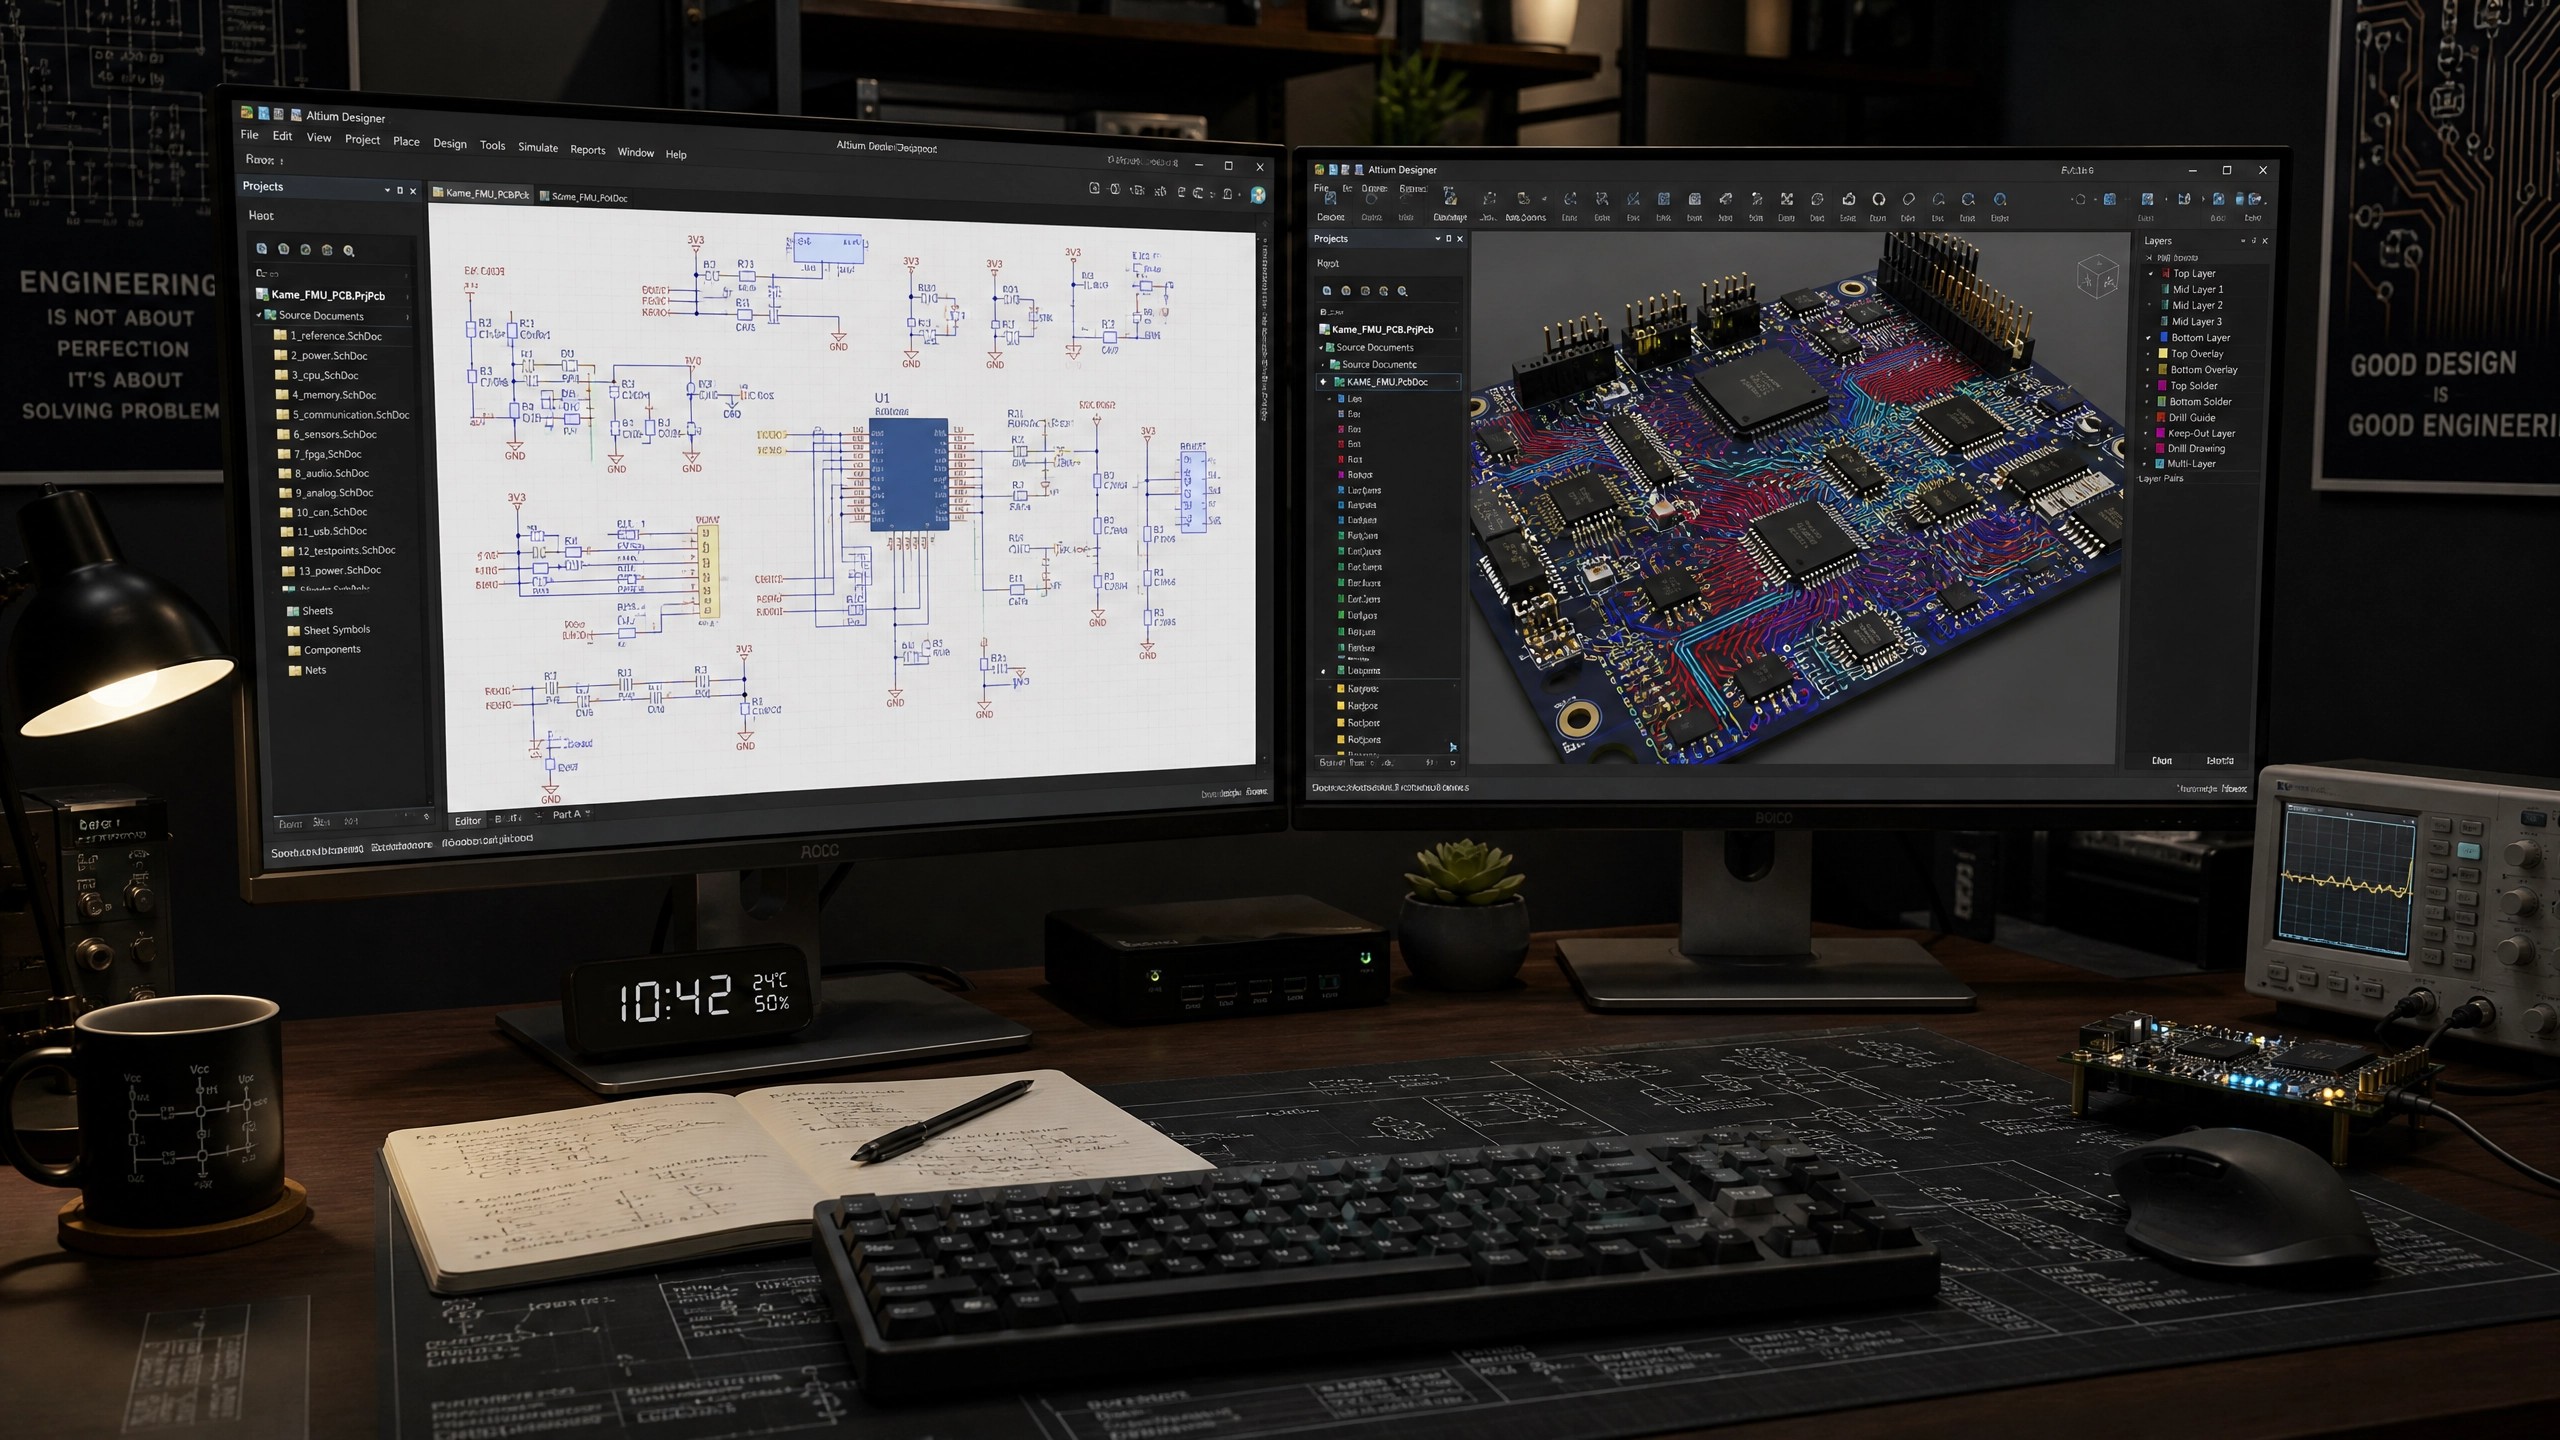This screenshot has height=1440, width=2560.
Task: Click the leftmost icon in PCB Projects panel toolbar
Action: (x=1327, y=291)
